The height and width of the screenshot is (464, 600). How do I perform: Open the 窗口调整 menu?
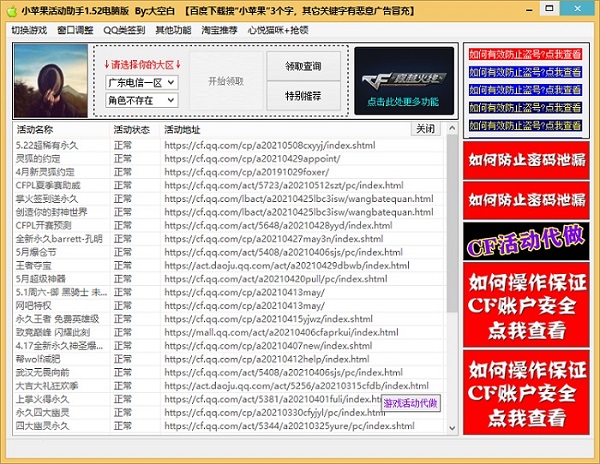click(75, 30)
